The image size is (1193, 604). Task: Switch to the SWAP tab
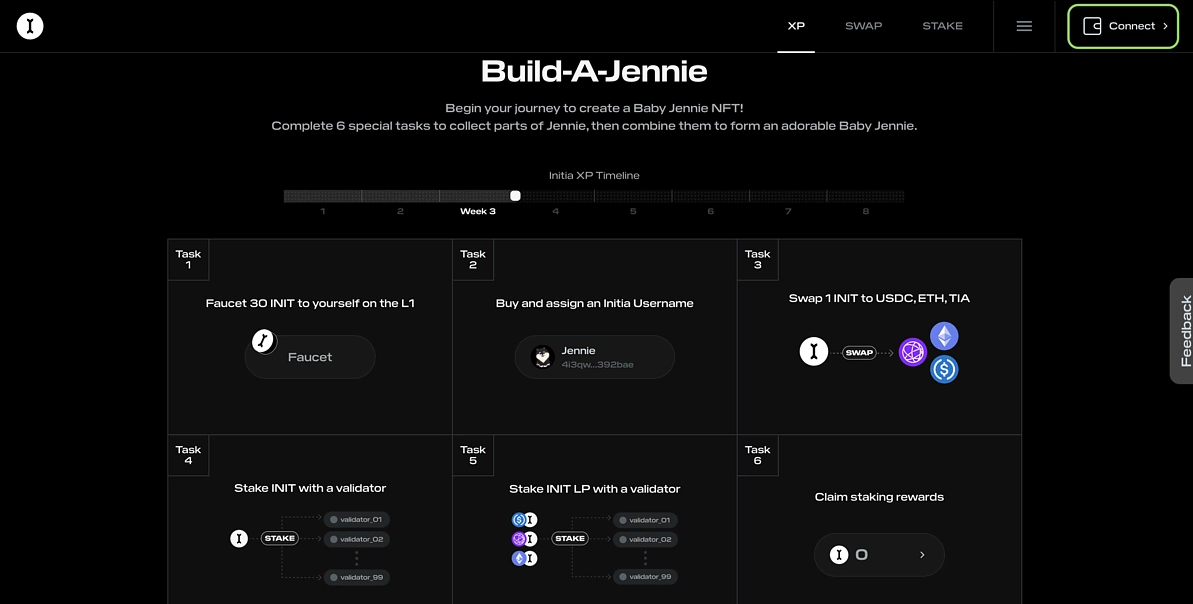click(864, 26)
